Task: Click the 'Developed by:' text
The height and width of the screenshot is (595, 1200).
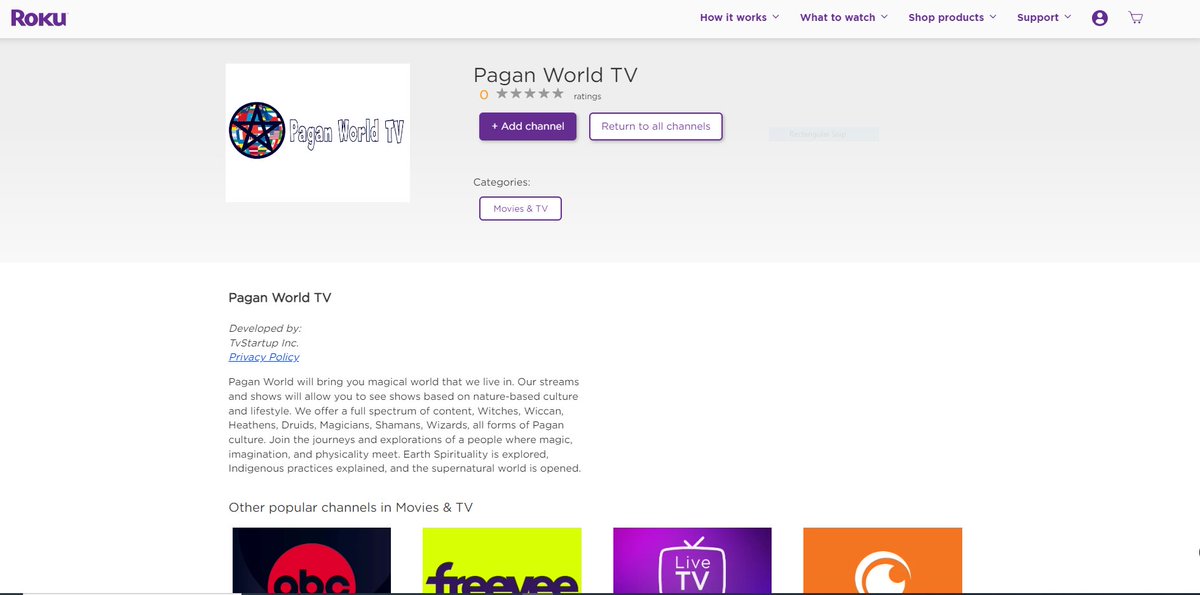Action: click(x=265, y=328)
